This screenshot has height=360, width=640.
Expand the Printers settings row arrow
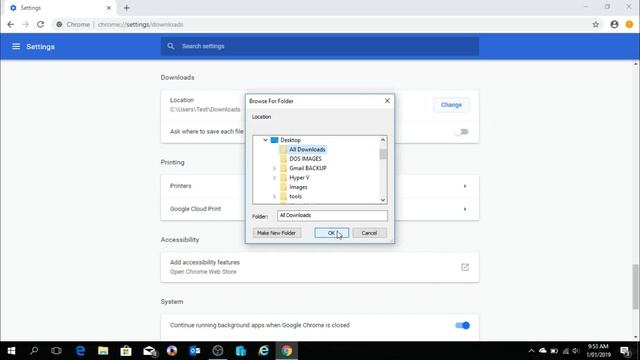(465, 186)
